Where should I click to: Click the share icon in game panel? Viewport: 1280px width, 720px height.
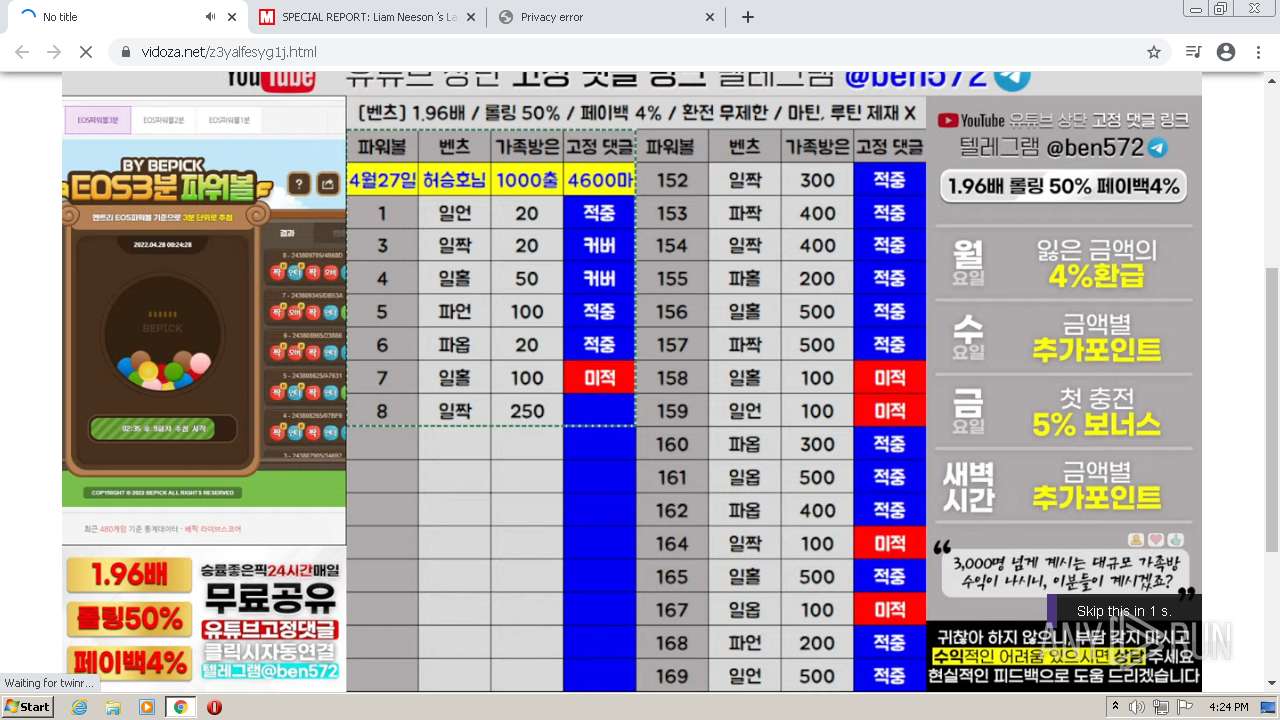[327, 184]
